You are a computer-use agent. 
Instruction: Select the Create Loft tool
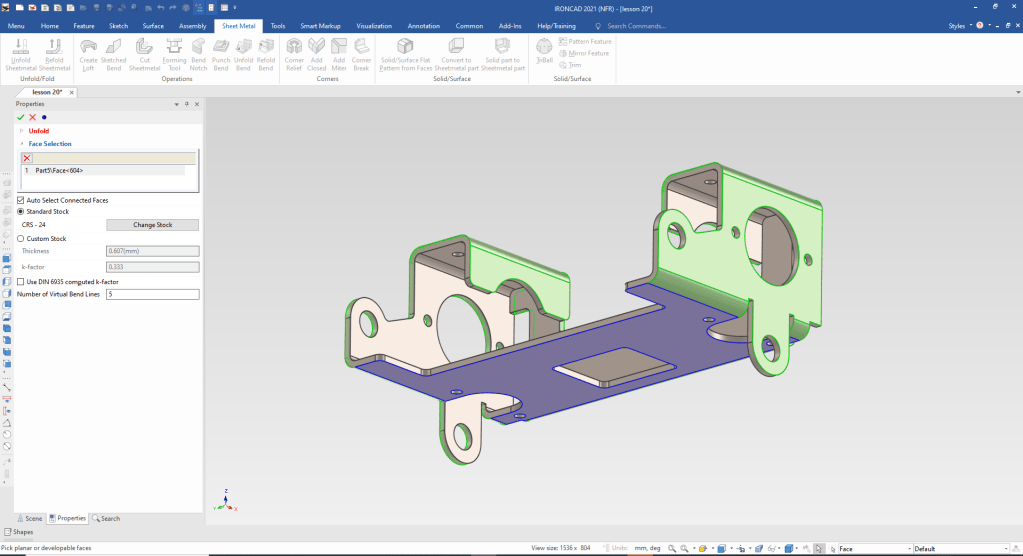(88, 46)
